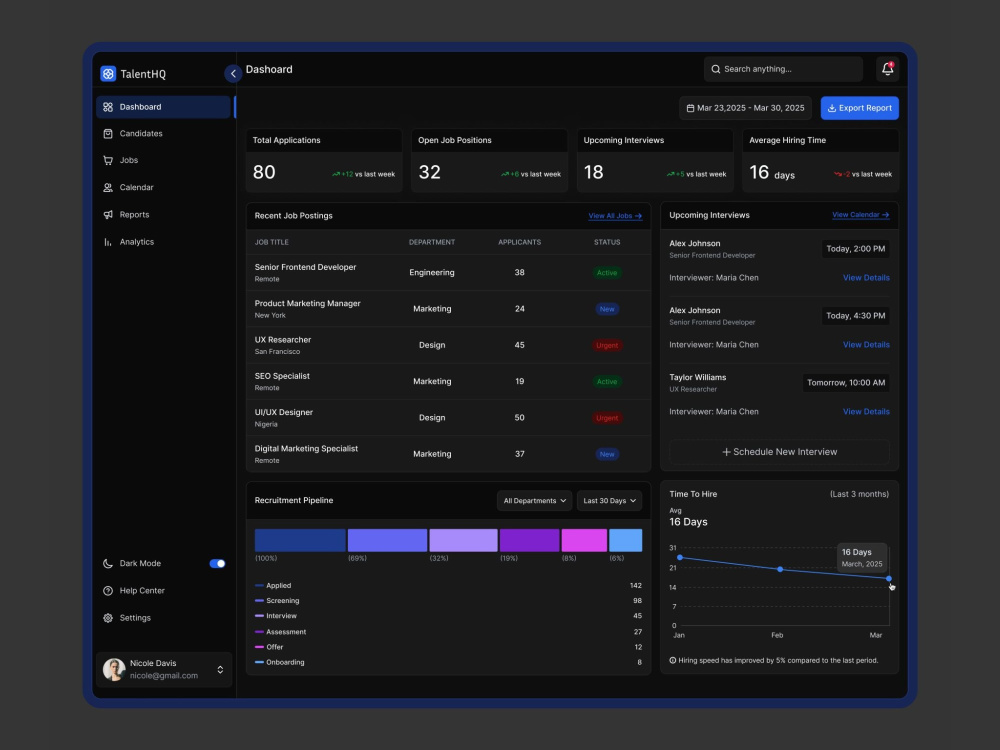This screenshot has height=750, width=1000.
Task: Click Nicole Davis profile avatar
Action: coord(114,670)
